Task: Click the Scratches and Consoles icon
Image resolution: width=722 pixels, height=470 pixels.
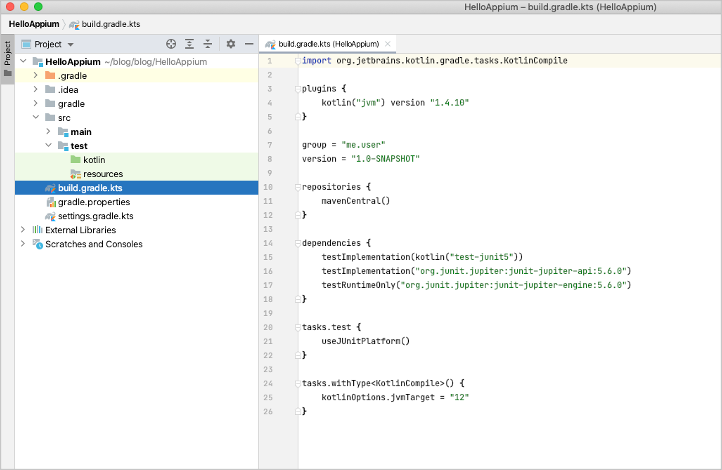Action: coord(37,244)
